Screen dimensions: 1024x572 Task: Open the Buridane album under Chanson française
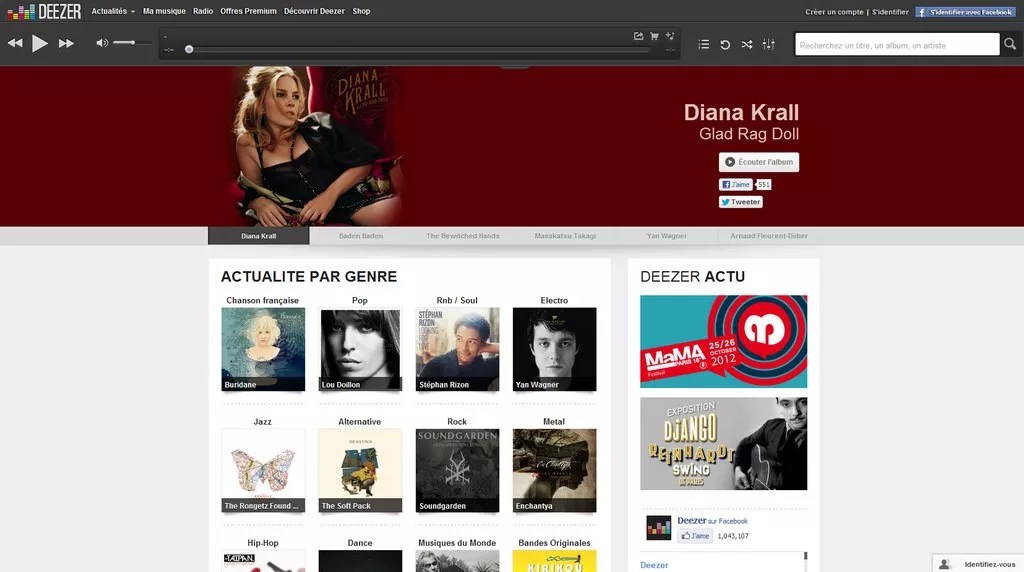pyautogui.click(x=263, y=349)
